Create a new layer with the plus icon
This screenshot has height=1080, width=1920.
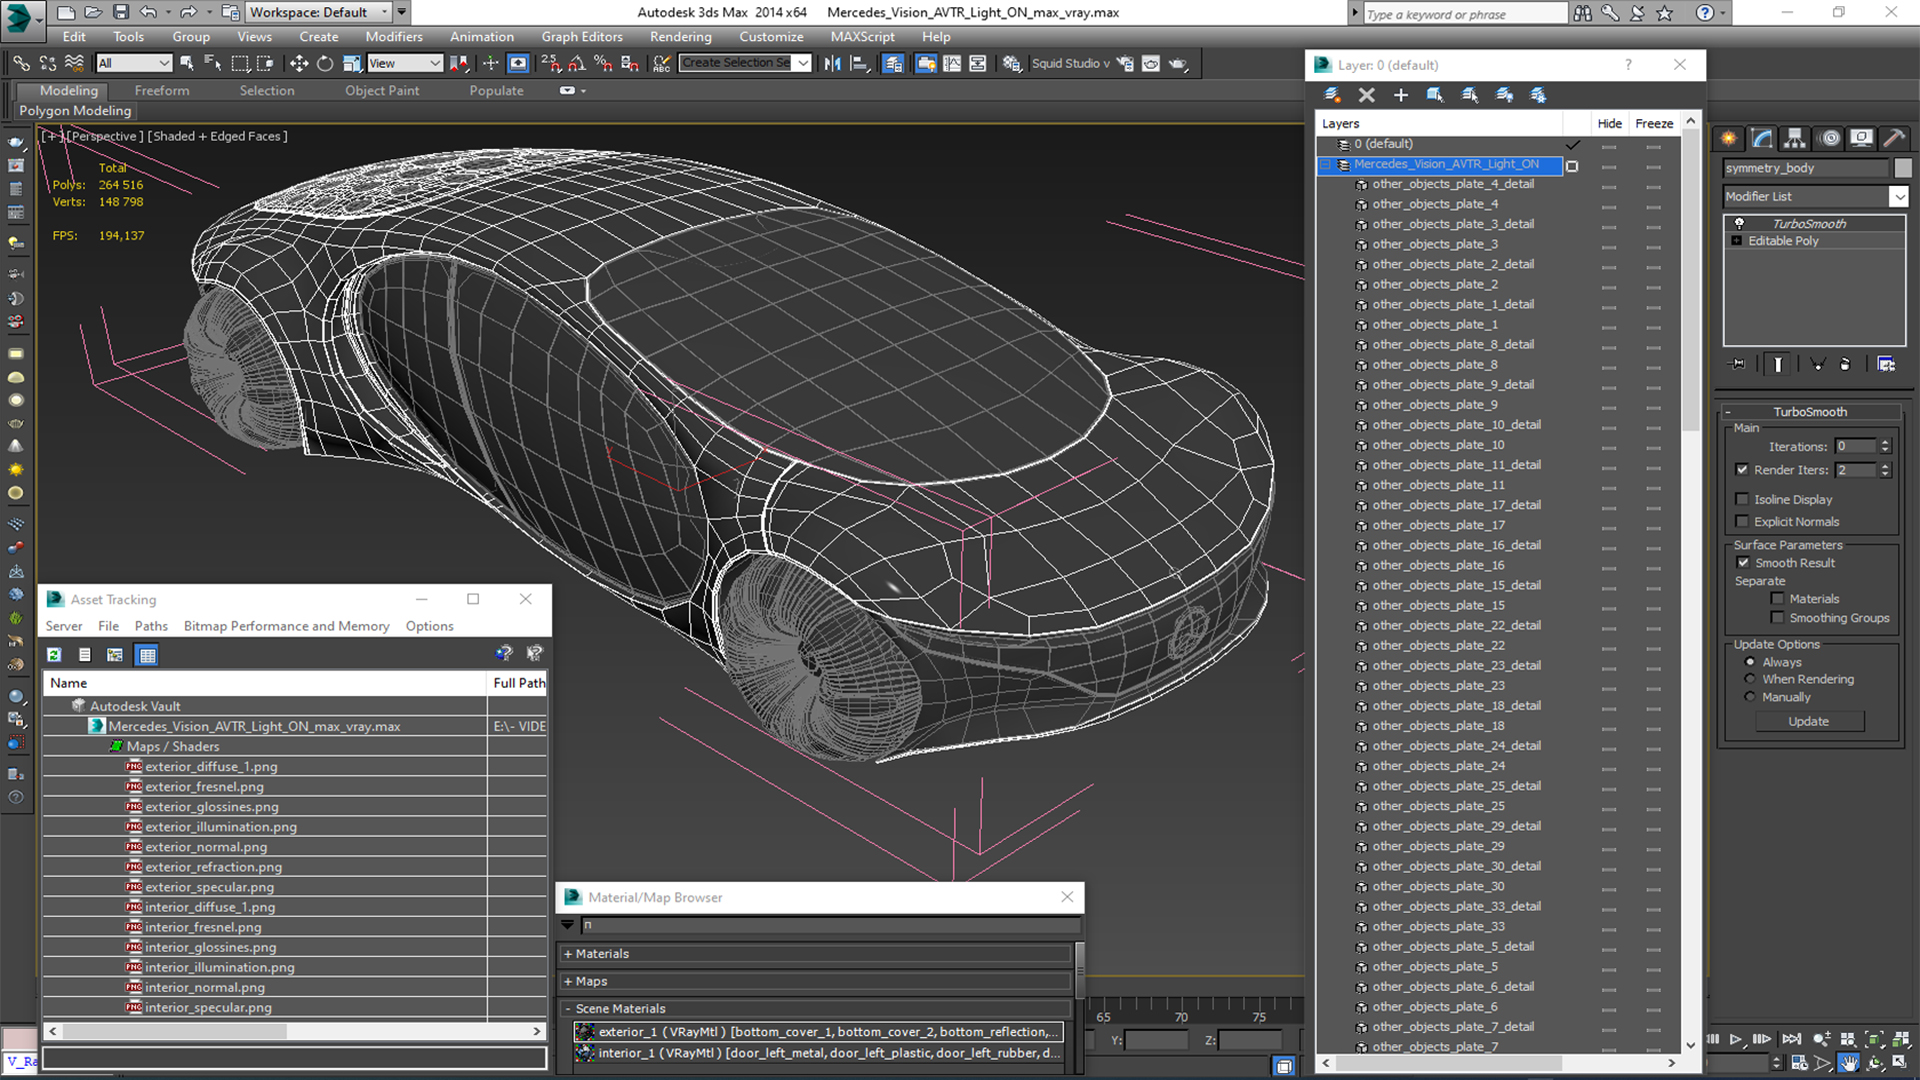click(1400, 95)
